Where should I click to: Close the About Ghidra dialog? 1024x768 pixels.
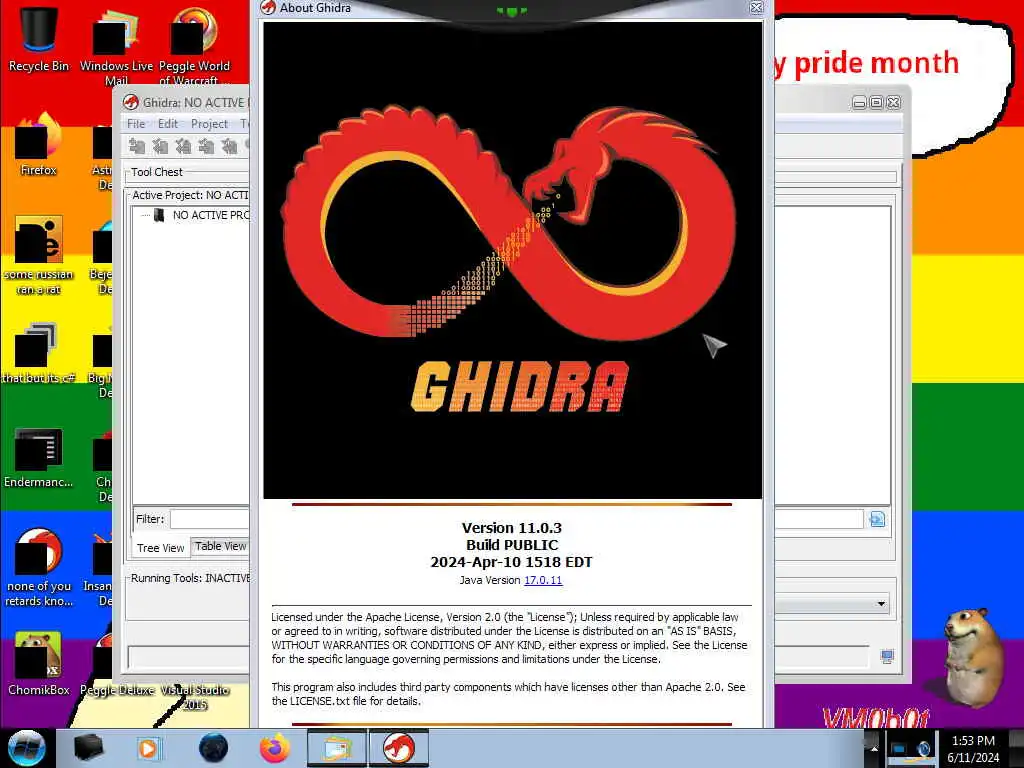756,8
